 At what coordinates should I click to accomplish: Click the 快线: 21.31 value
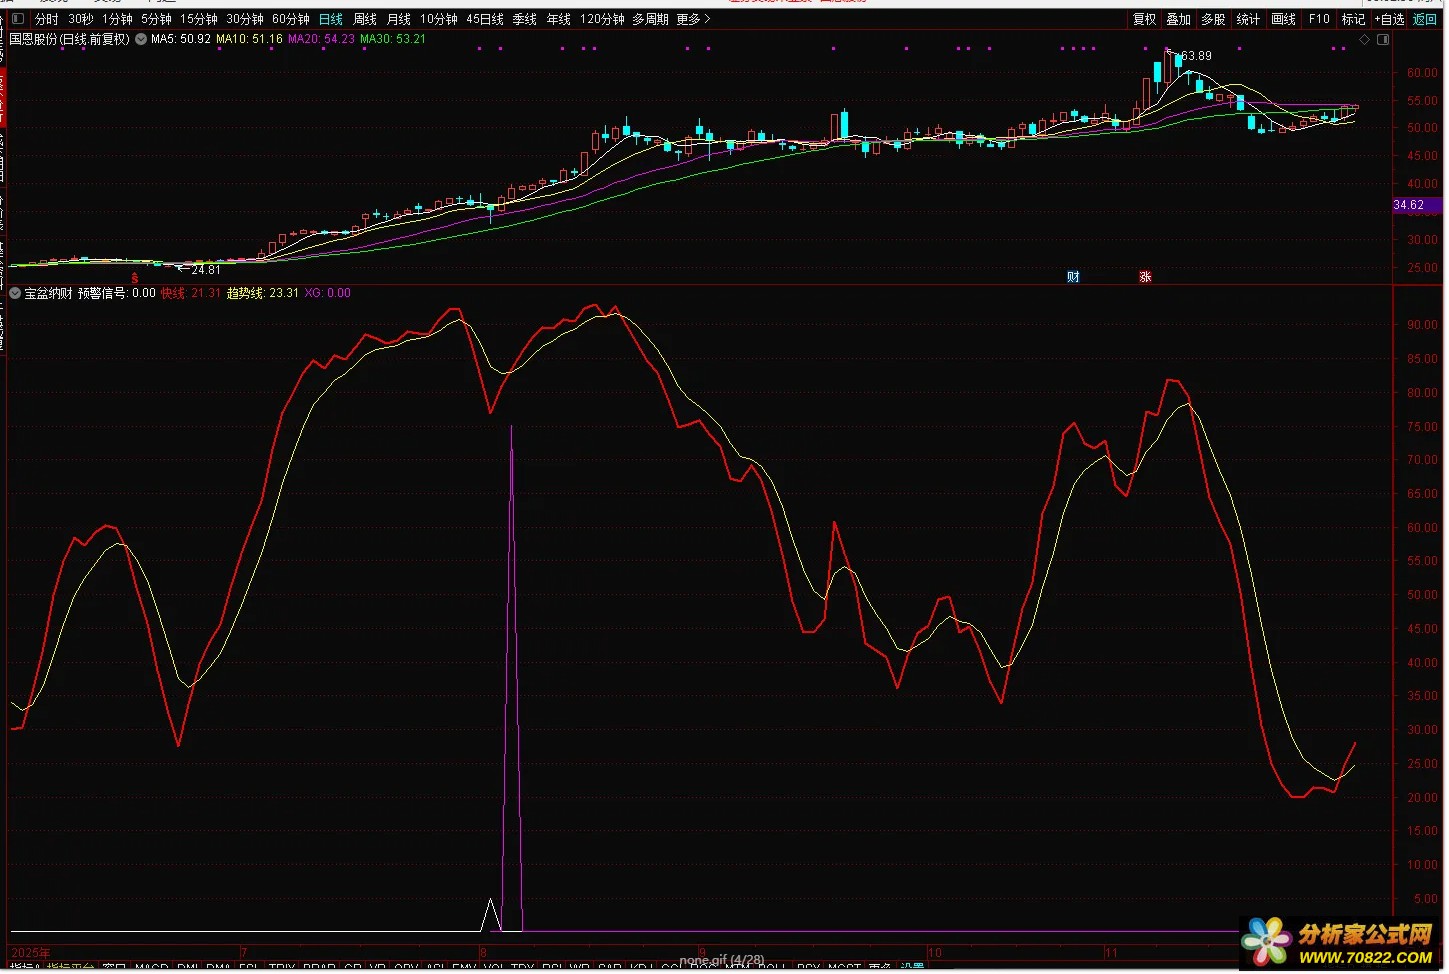[191, 293]
